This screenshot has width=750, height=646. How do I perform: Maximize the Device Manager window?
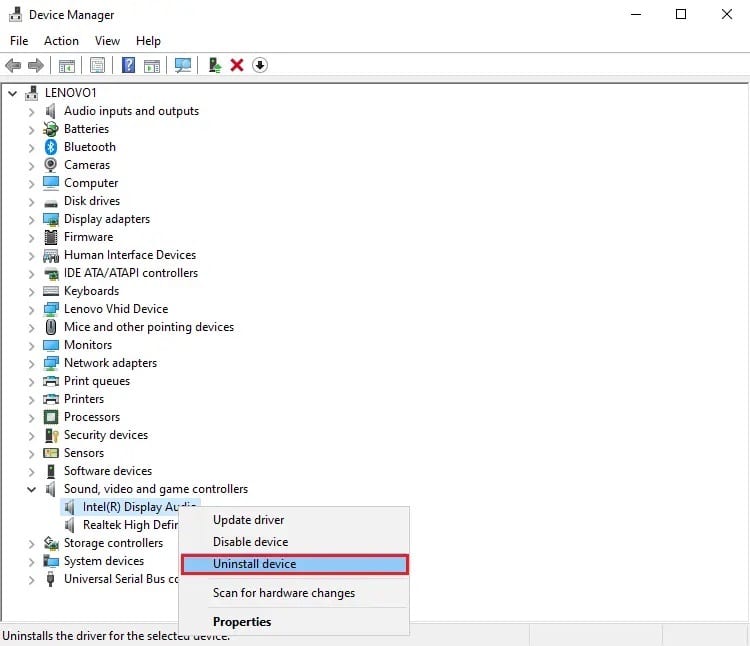click(x=681, y=14)
